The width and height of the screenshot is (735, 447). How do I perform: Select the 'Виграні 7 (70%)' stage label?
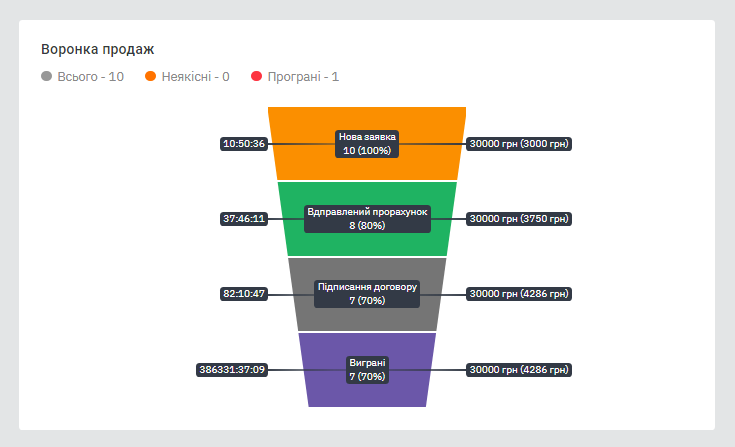pos(367,369)
